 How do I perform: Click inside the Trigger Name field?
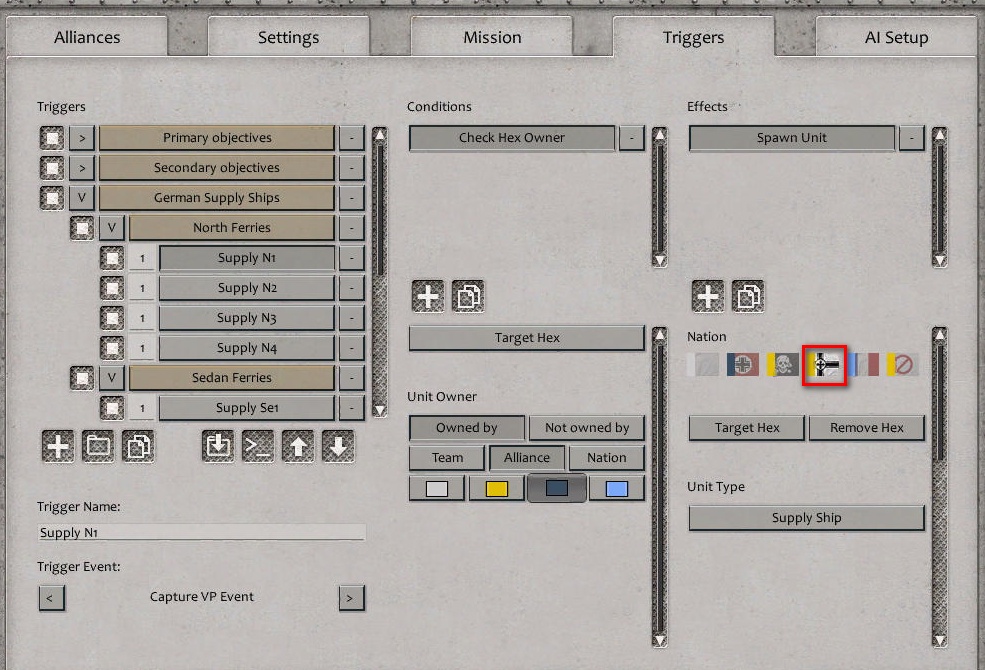coord(200,532)
